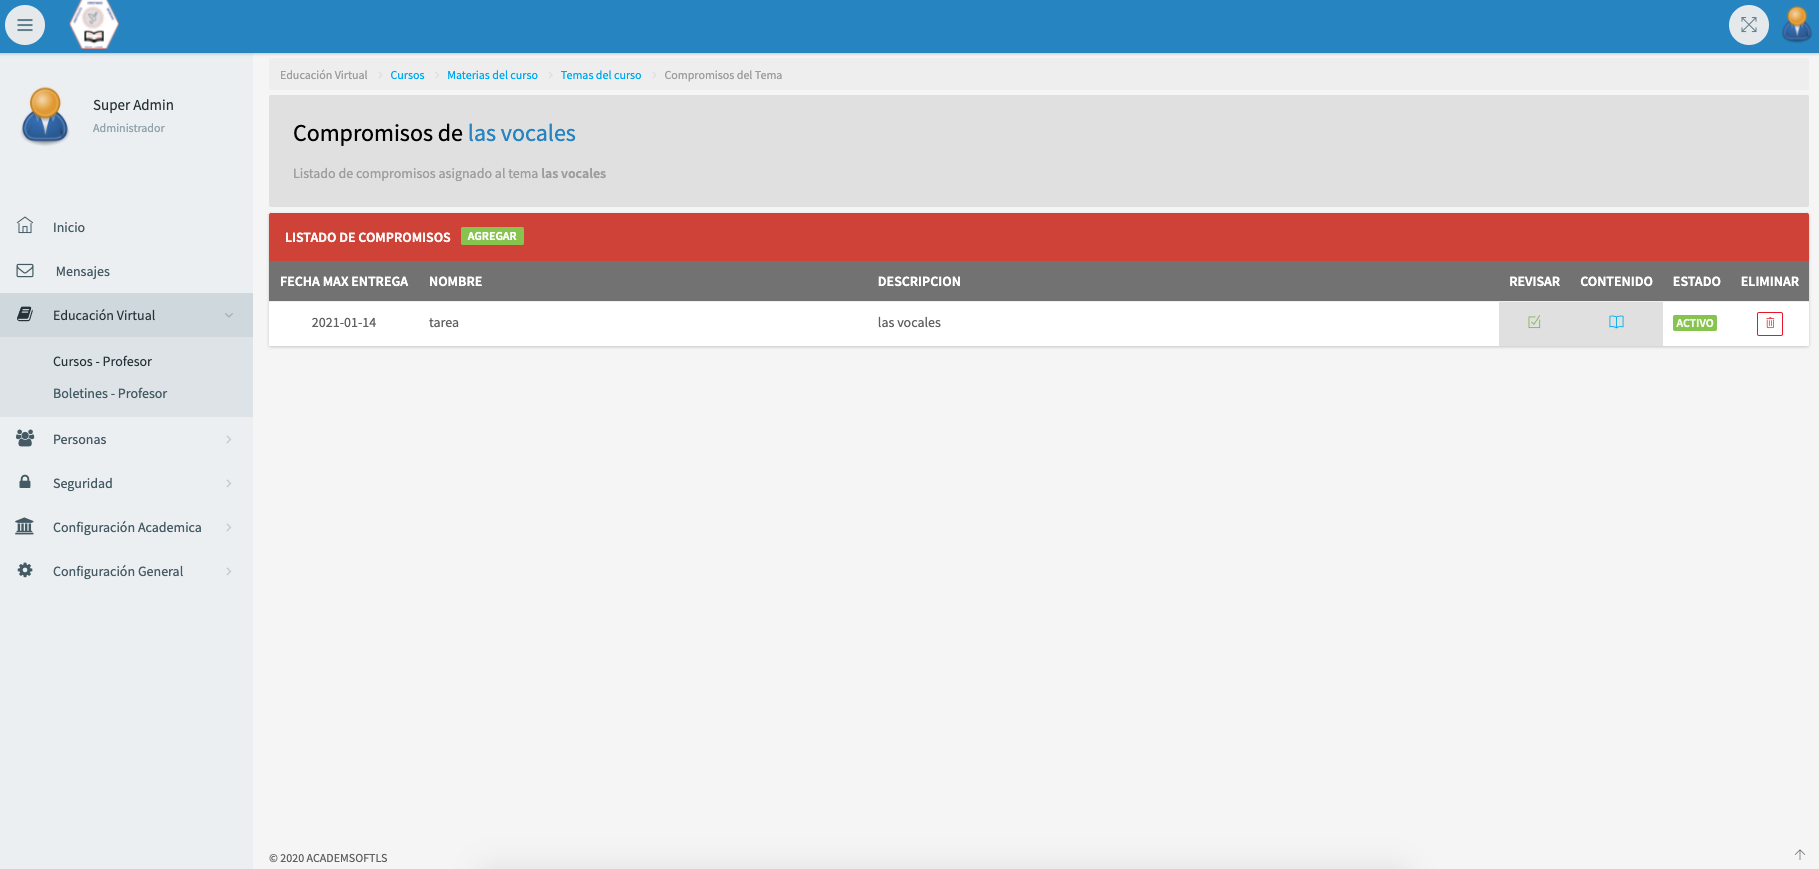Image resolution: width=1819 pixels, height=869 pixels.
Task: Open Boletines - Profesor submenu item
Action: pos(110,393)
